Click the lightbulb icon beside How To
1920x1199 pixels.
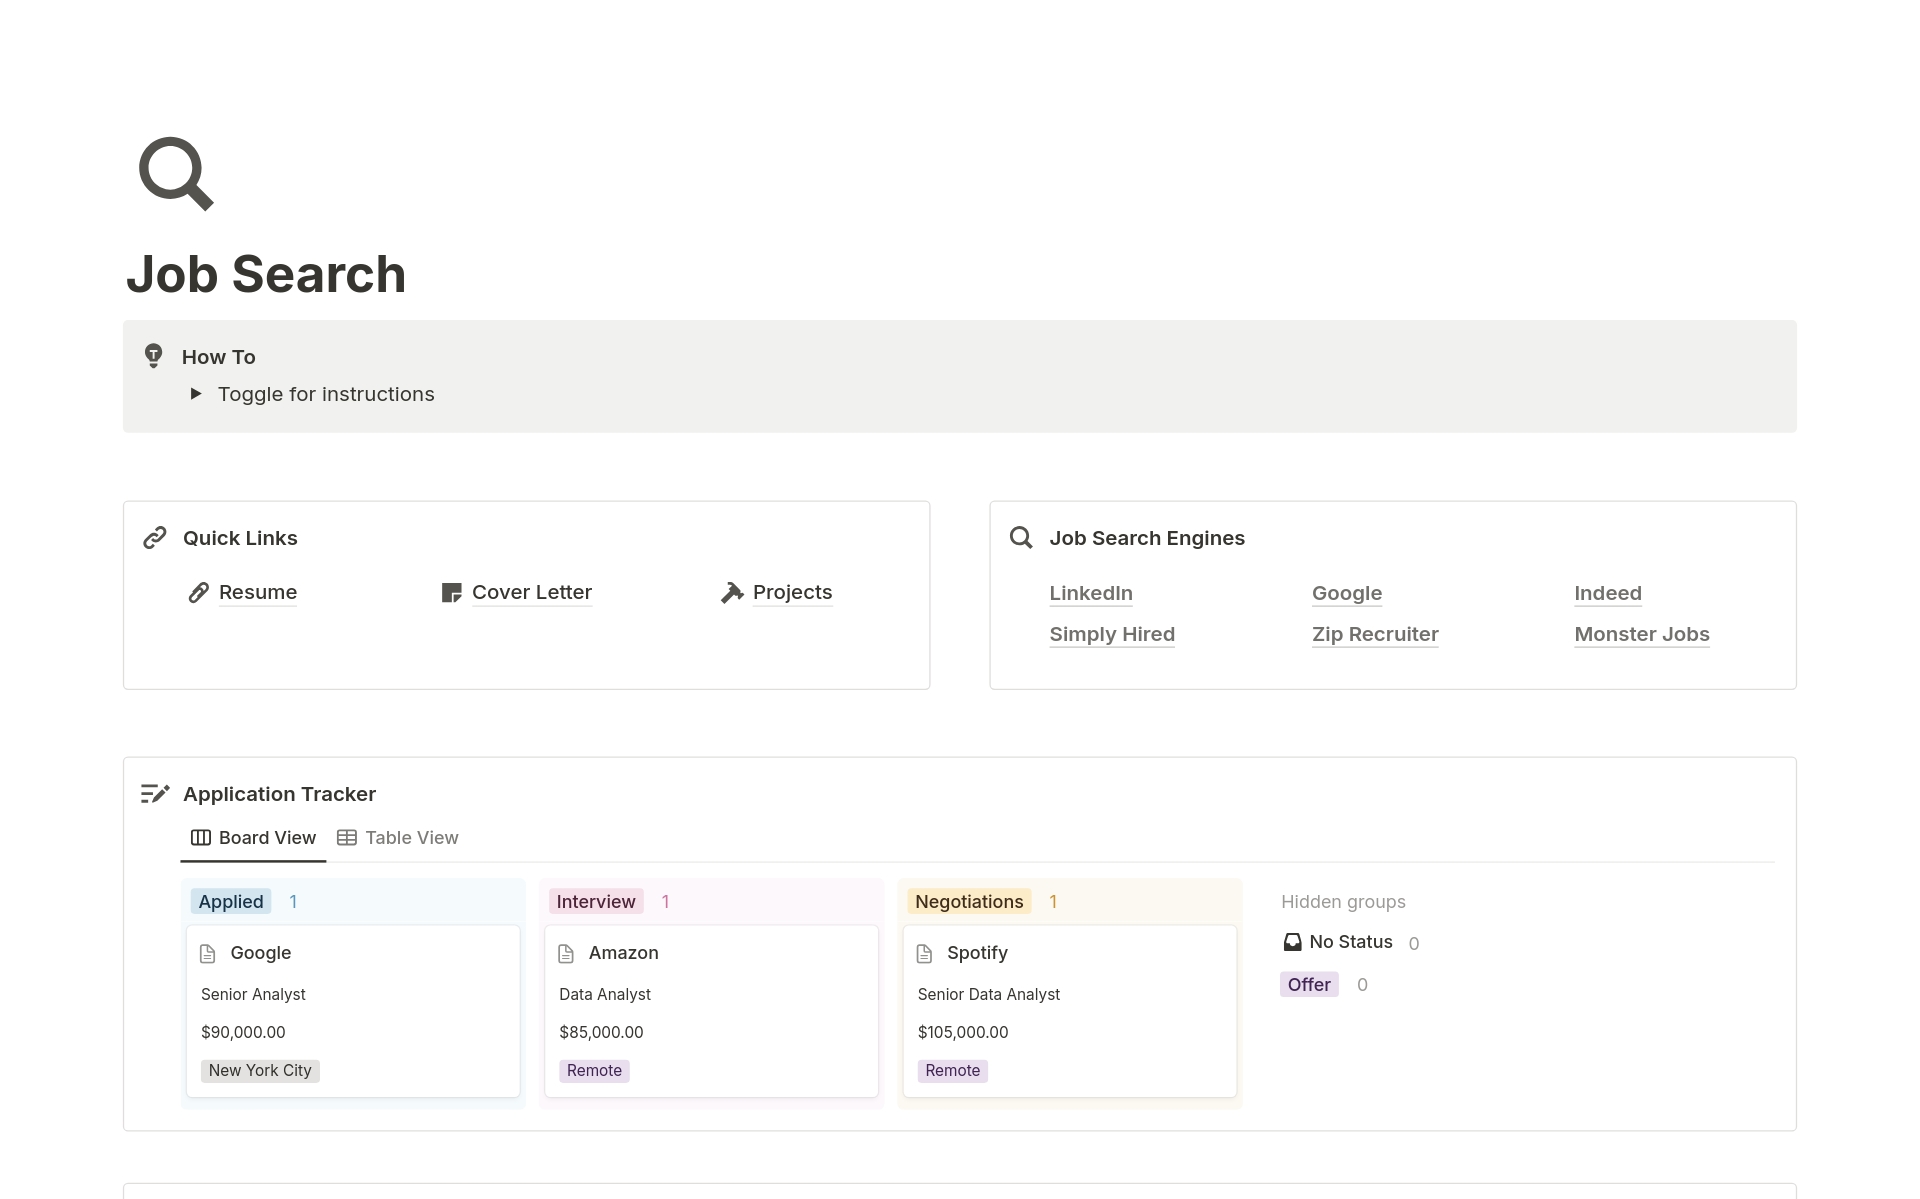(x=153, y=356)
